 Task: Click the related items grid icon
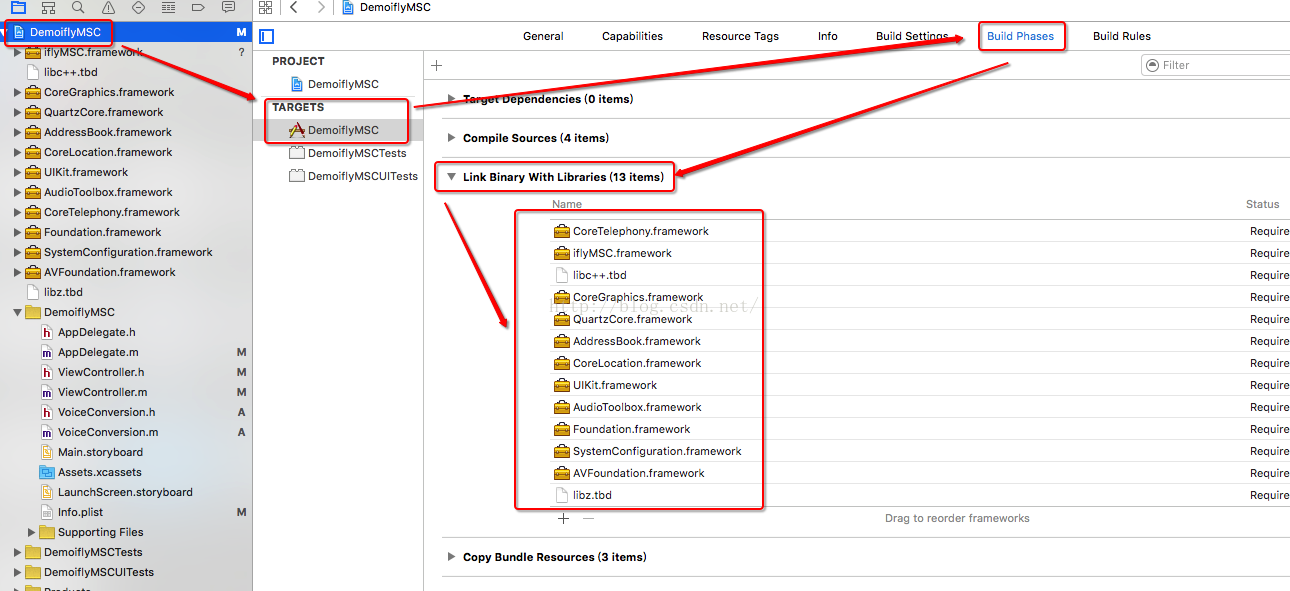click(266, 7)
